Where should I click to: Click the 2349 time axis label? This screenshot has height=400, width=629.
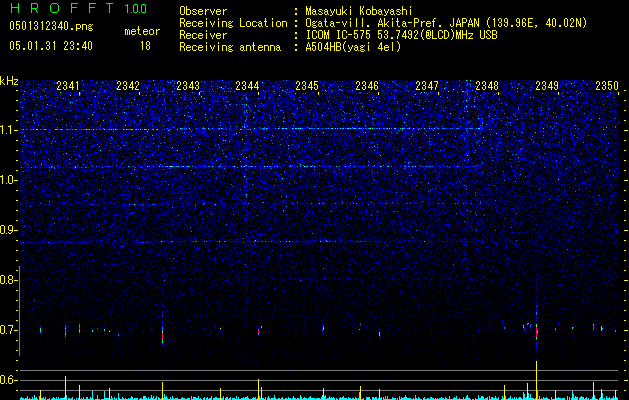coord(547,85)
